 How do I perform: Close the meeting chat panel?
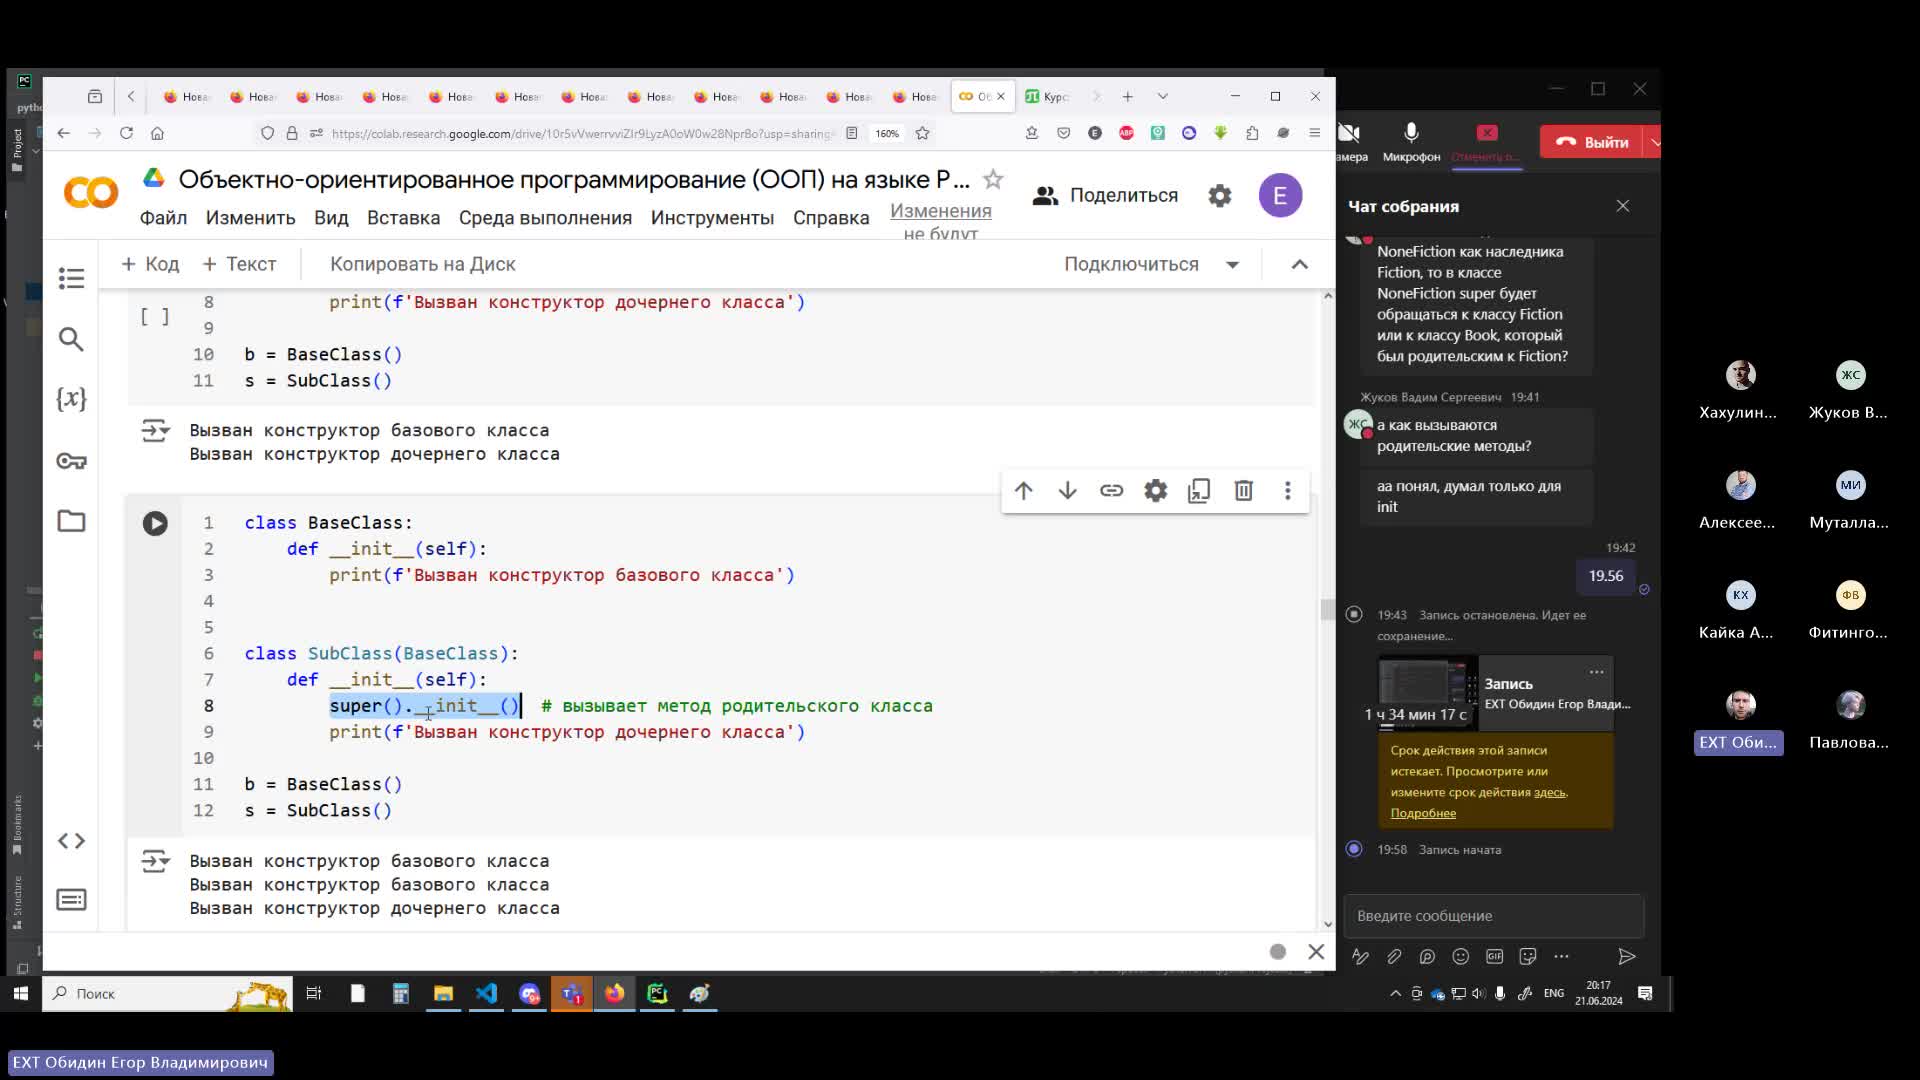pos(1622,206)
